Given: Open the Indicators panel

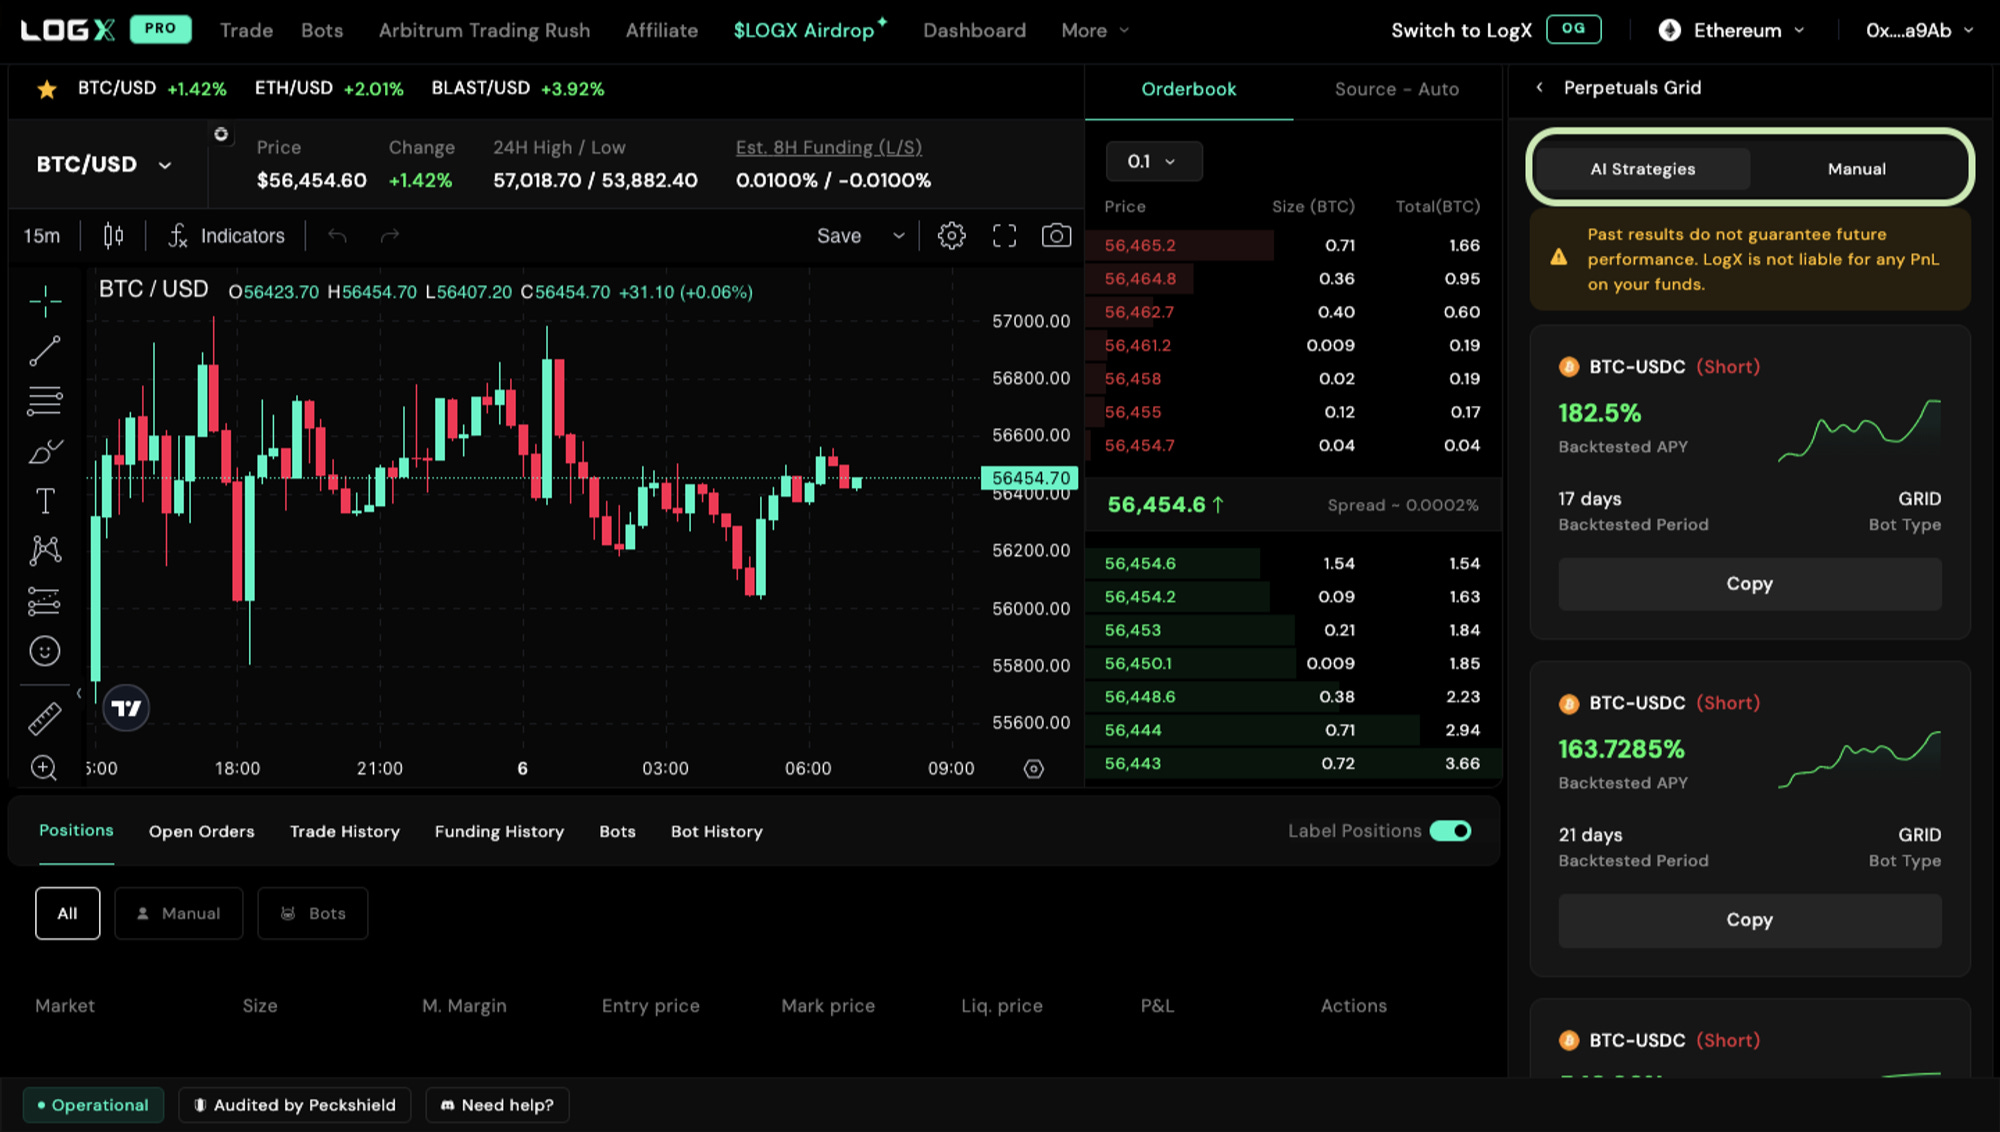Looking at the screenshot, I should [x=227, y=236].
